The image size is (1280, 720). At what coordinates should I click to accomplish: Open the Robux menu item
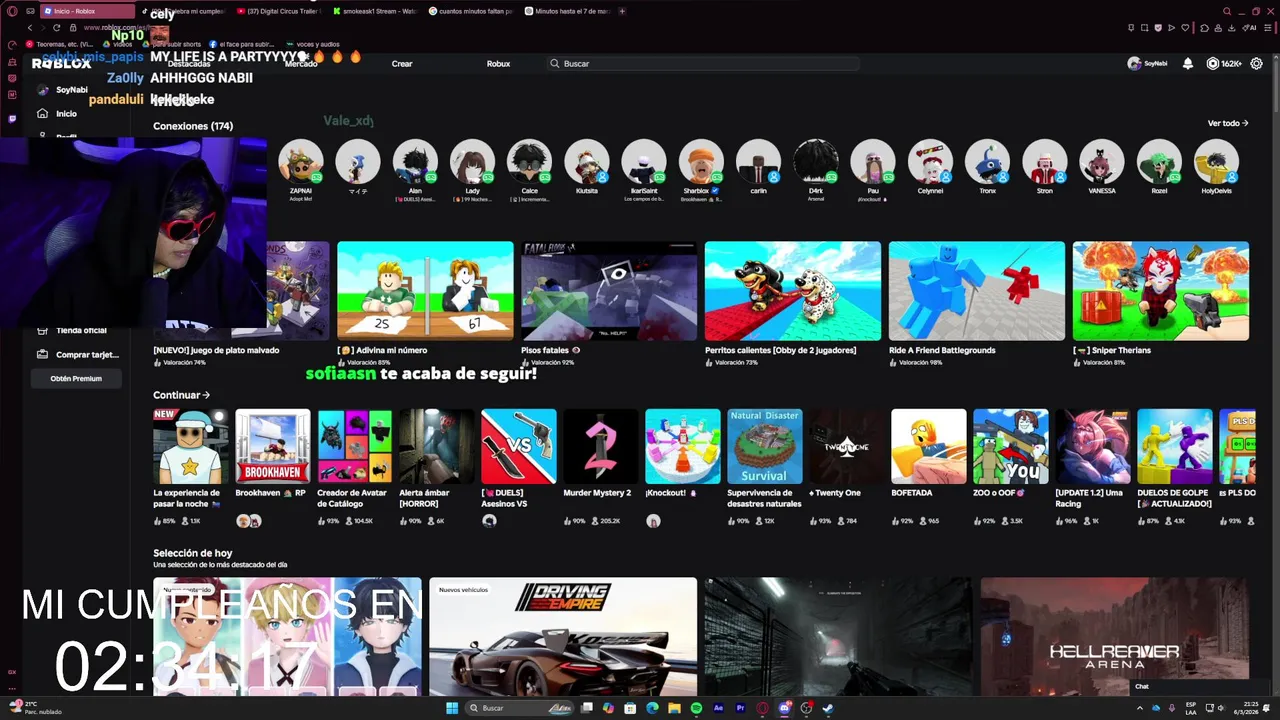click(x=498, y=63)
